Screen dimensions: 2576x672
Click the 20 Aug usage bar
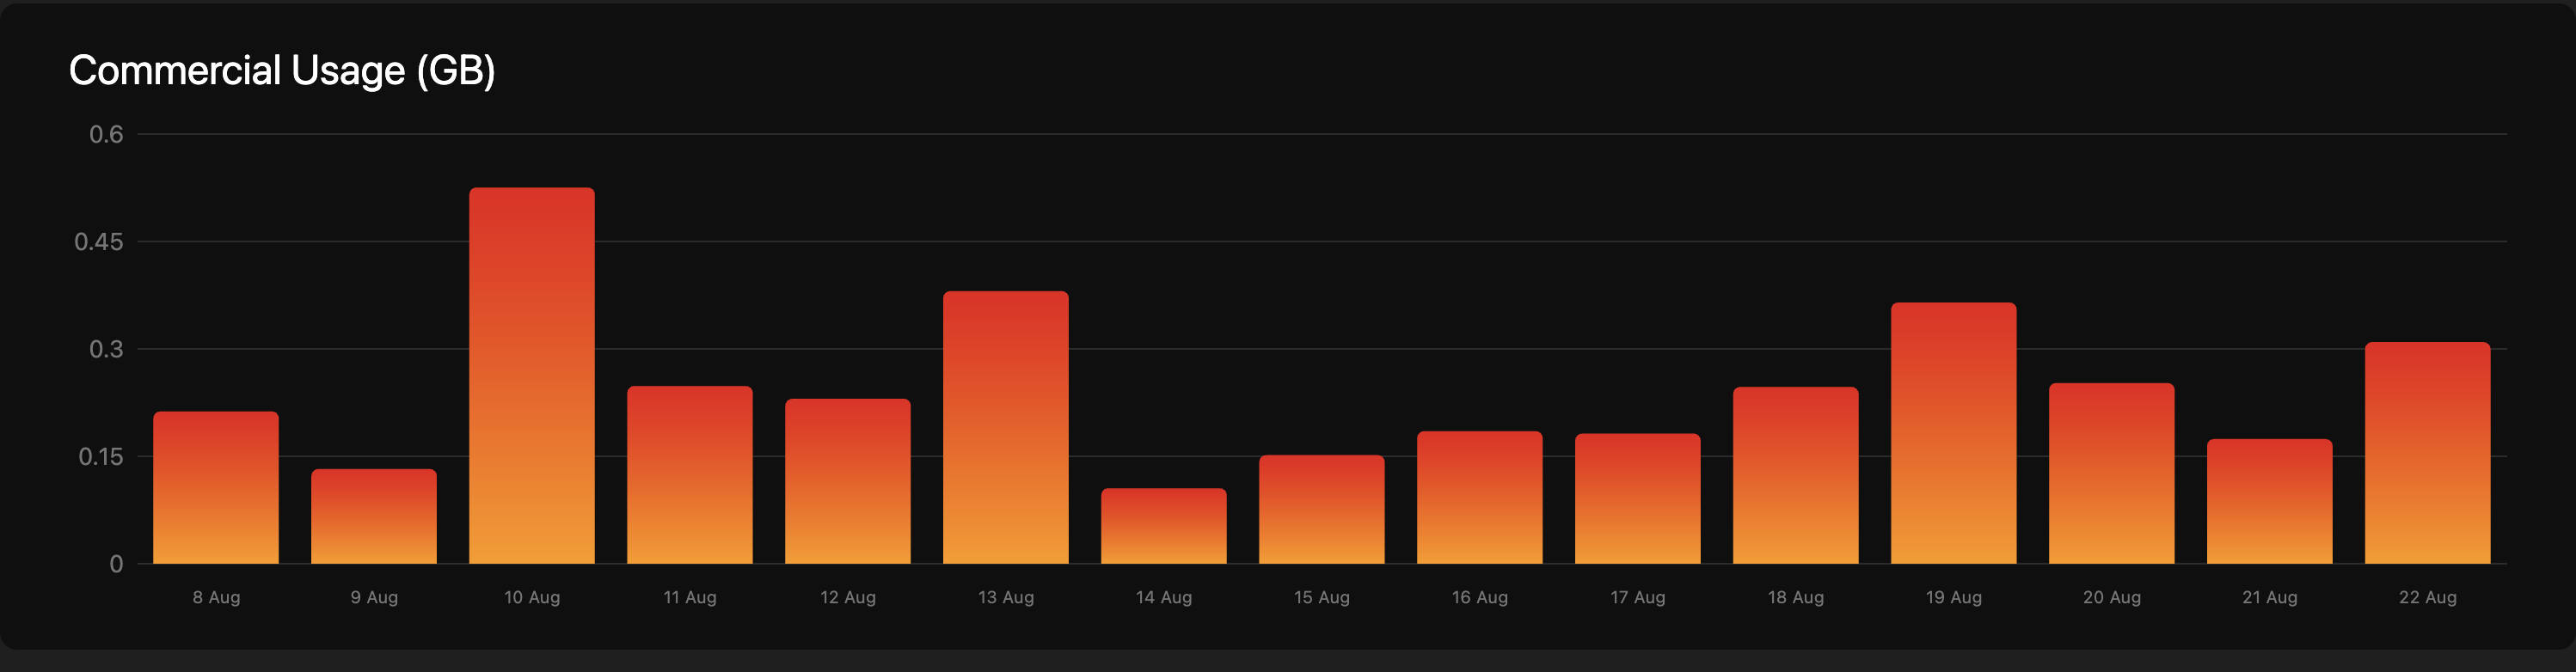click(2112, 474)
